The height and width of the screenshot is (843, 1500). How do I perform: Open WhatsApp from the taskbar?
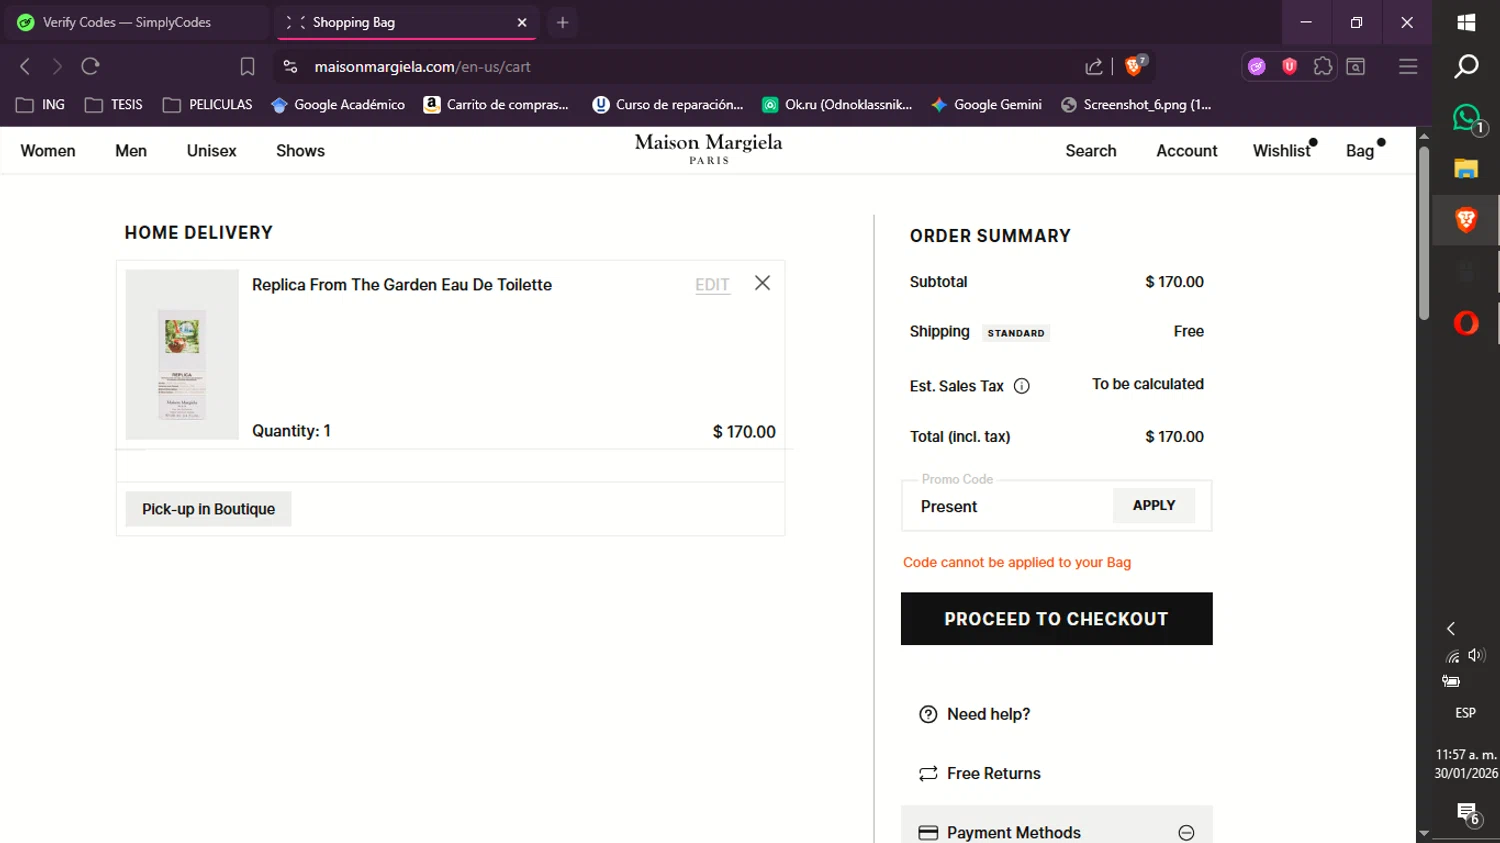1466,118
